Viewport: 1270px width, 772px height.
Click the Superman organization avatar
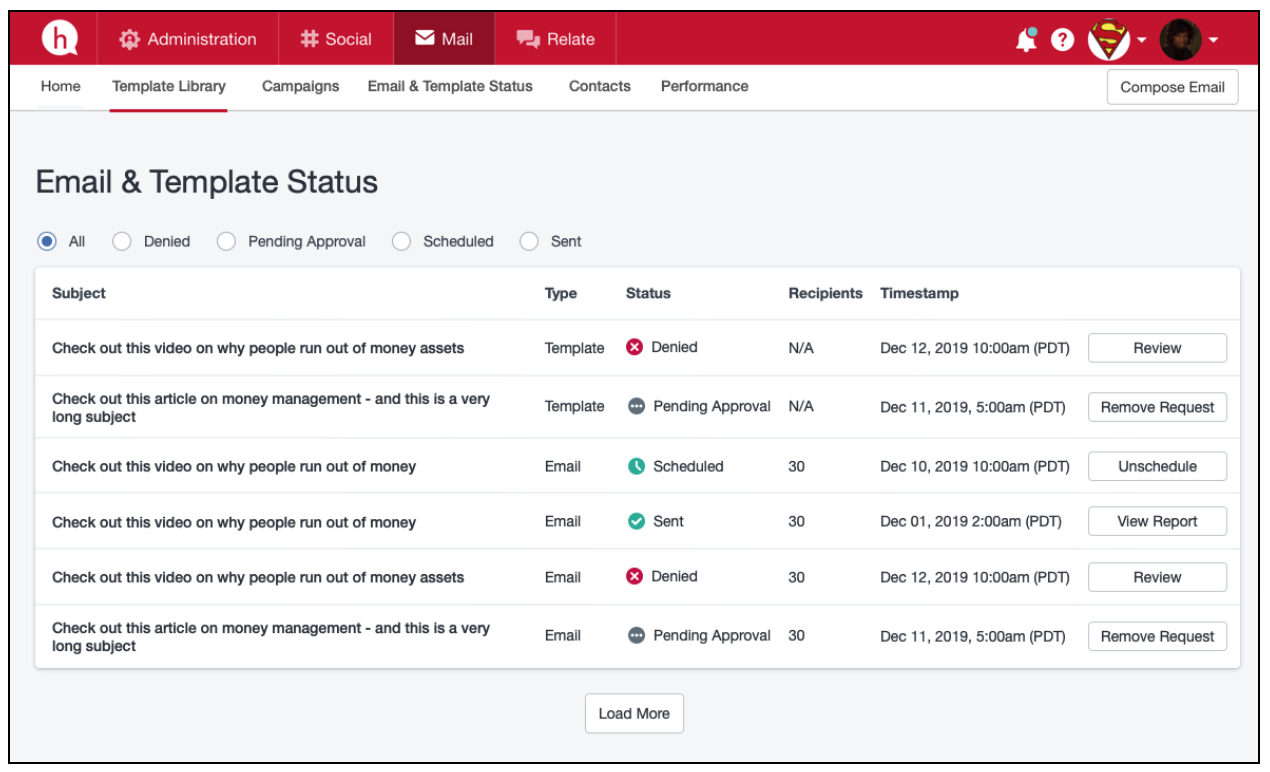pos(1108,40)
